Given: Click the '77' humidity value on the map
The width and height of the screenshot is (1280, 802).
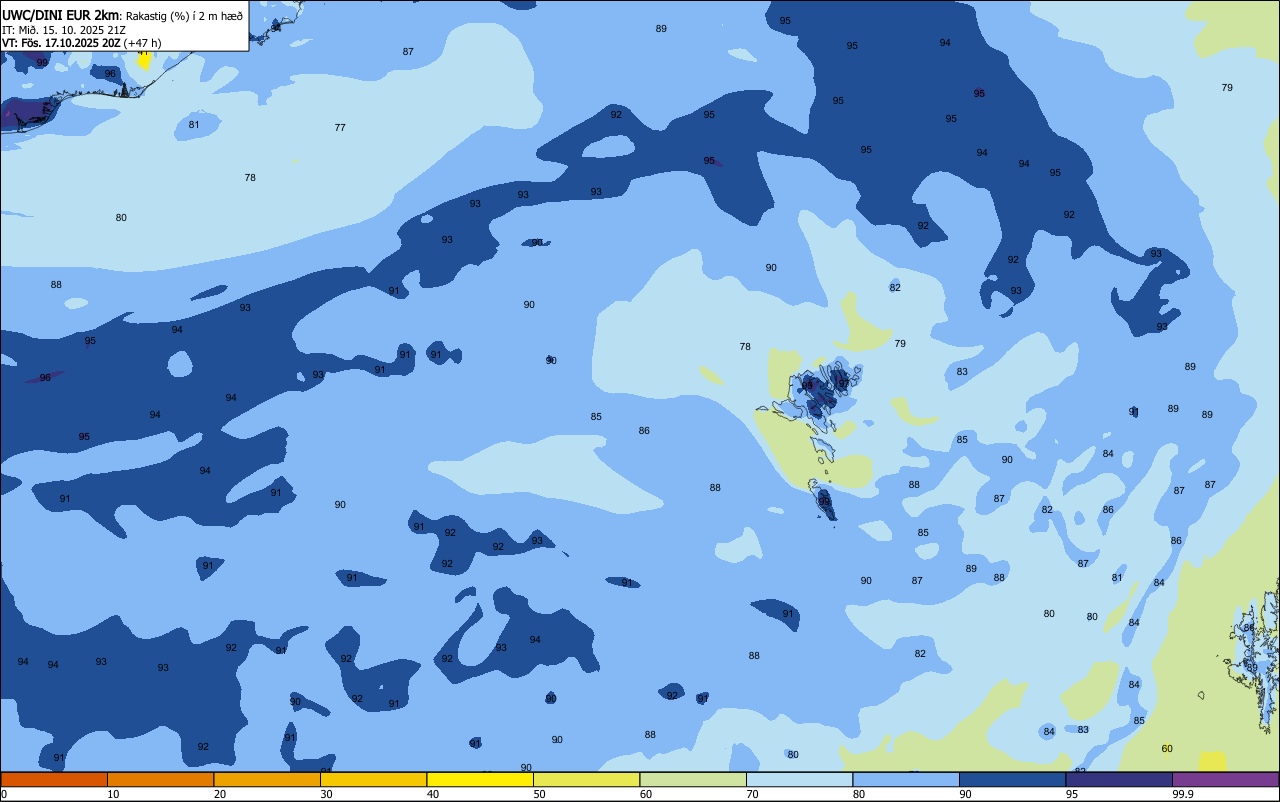Looking at the screenshot, I should click(x=340, y=128).
